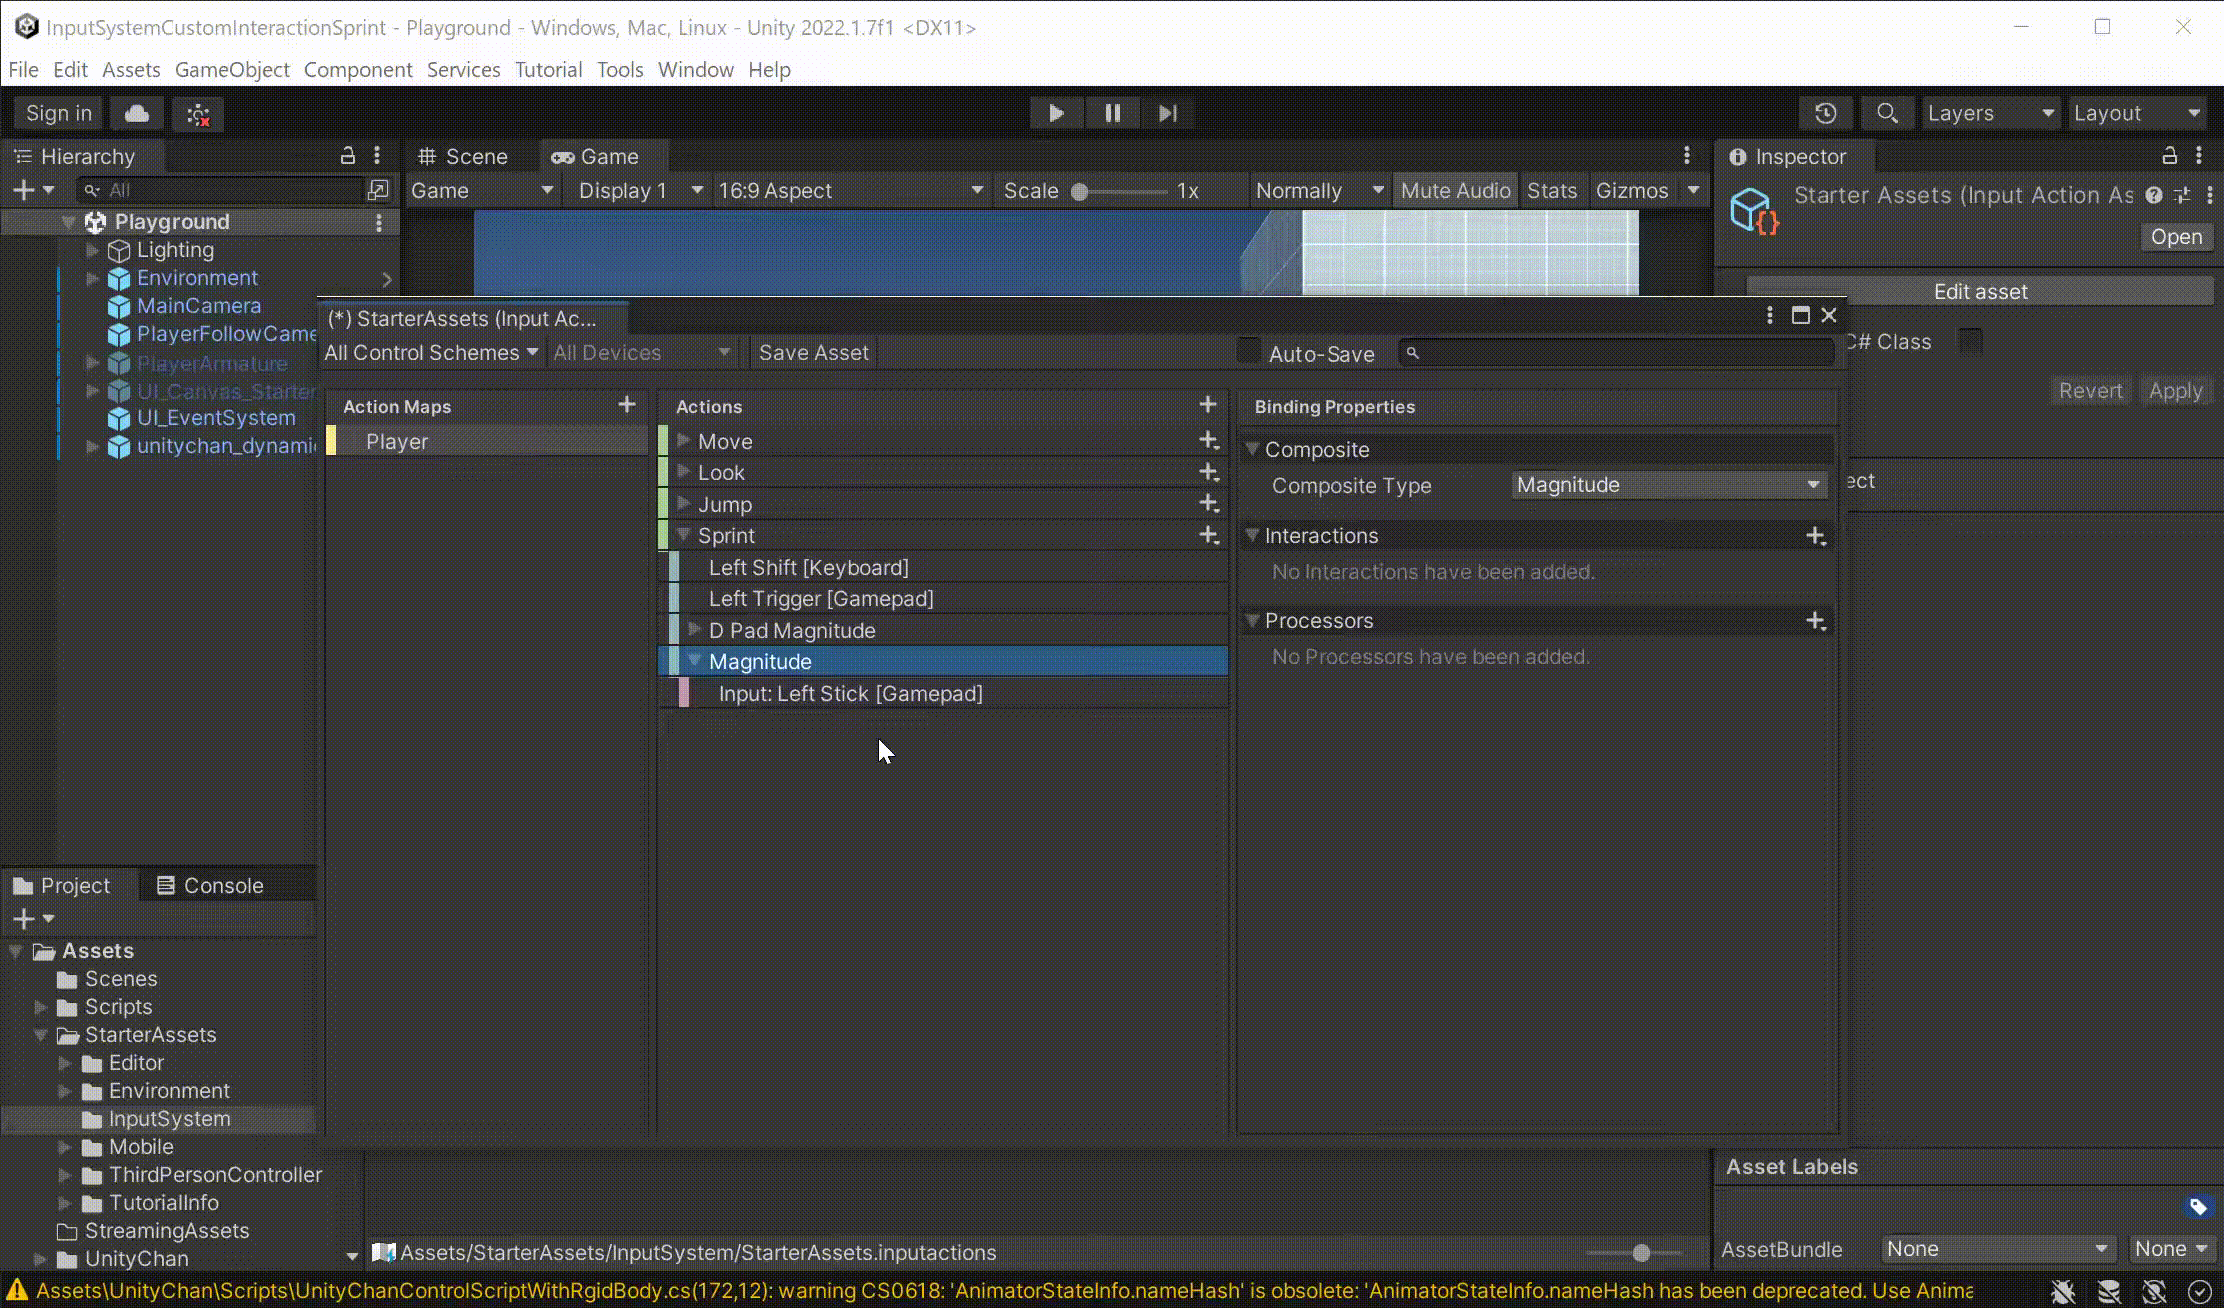Add an Interaction with plus icon
The height and width of the screenshot is (1308, 2224).
[x=1816, y=536]
